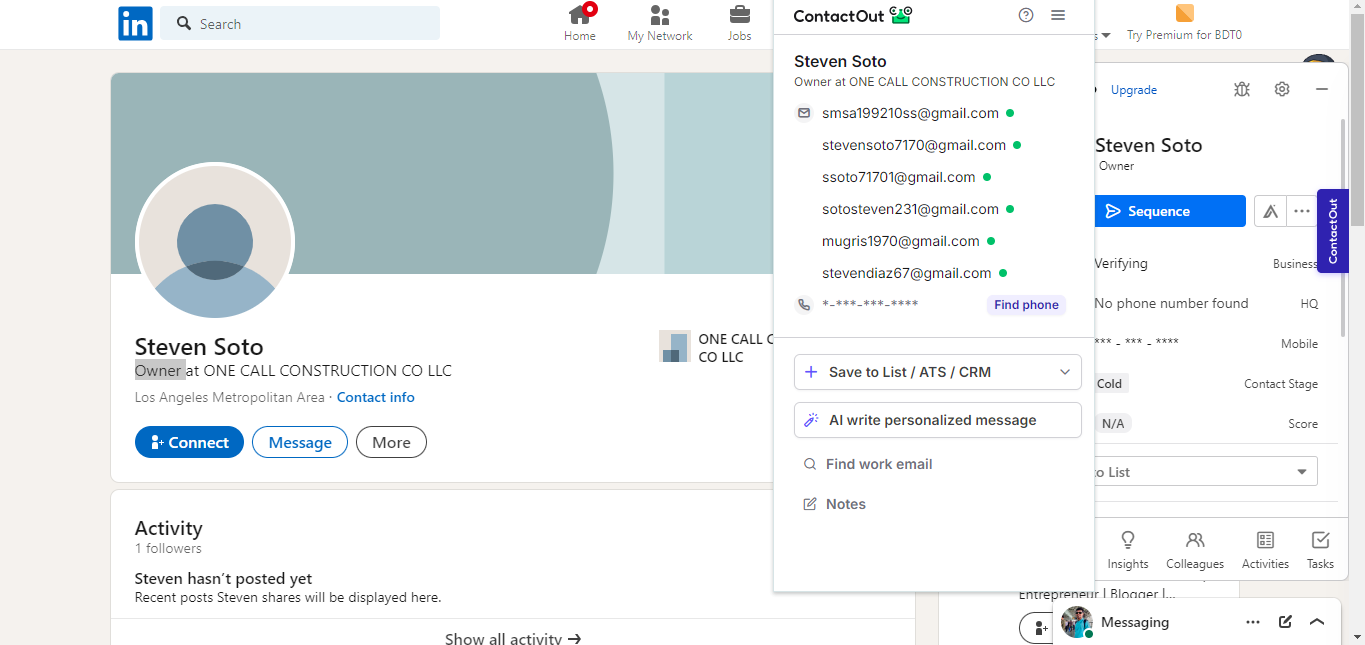Click the ContactOut vertical side tab

[x=1332, y=231]
